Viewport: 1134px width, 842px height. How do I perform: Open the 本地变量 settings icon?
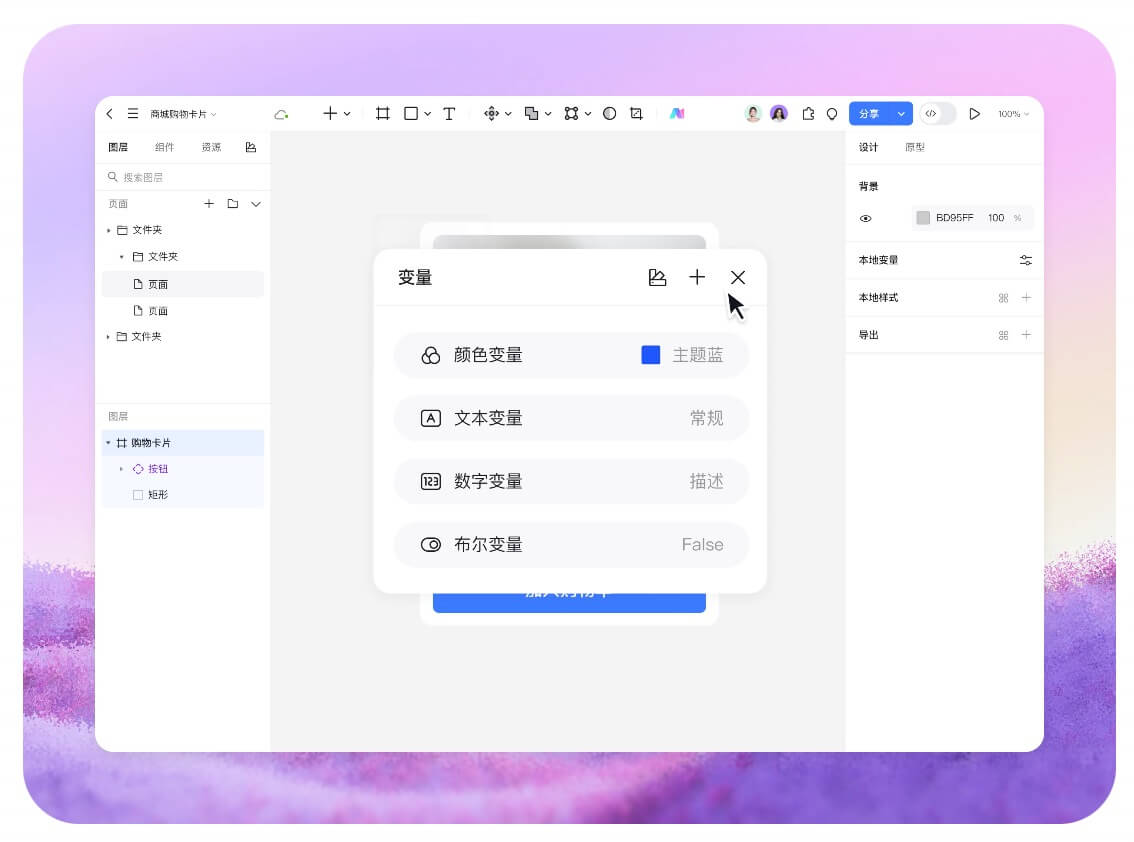pos(1025,259)
